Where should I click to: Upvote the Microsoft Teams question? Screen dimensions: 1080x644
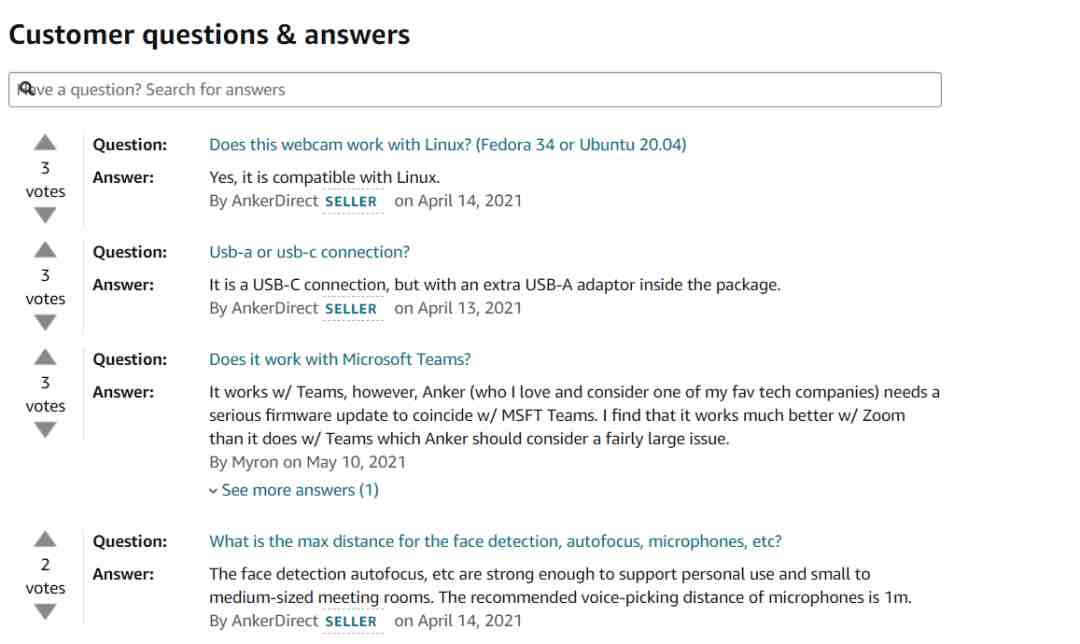click(45, 357)
